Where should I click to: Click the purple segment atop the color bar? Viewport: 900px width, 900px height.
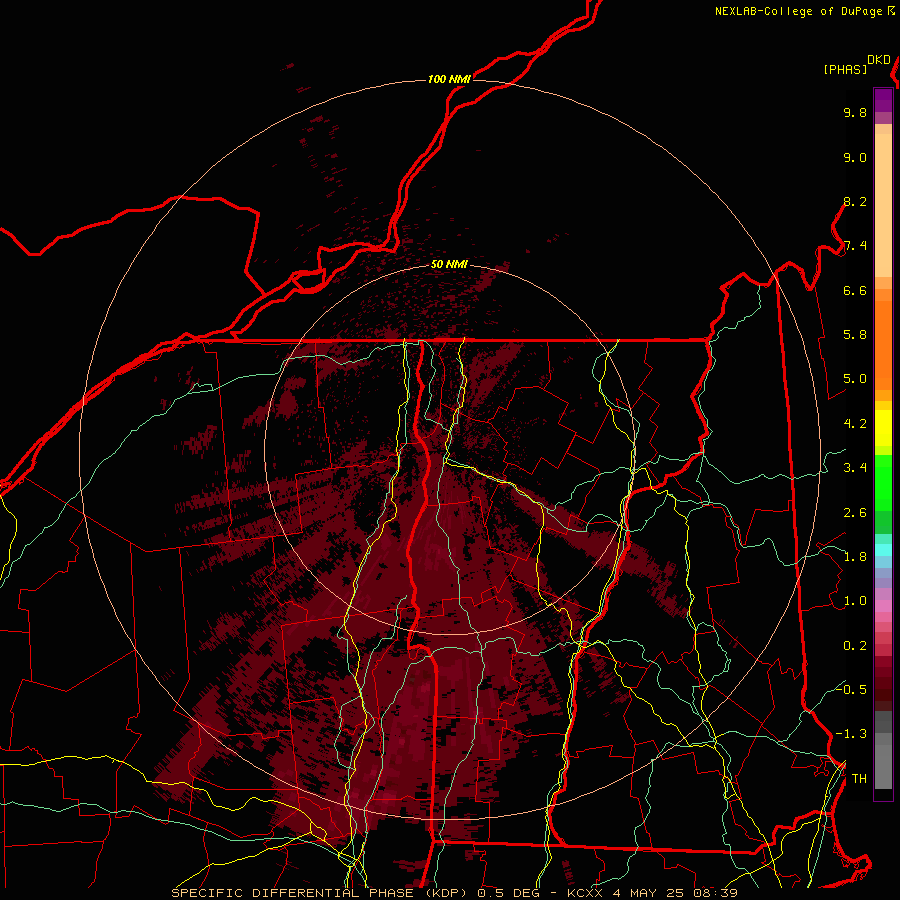(x=883, y=100)
